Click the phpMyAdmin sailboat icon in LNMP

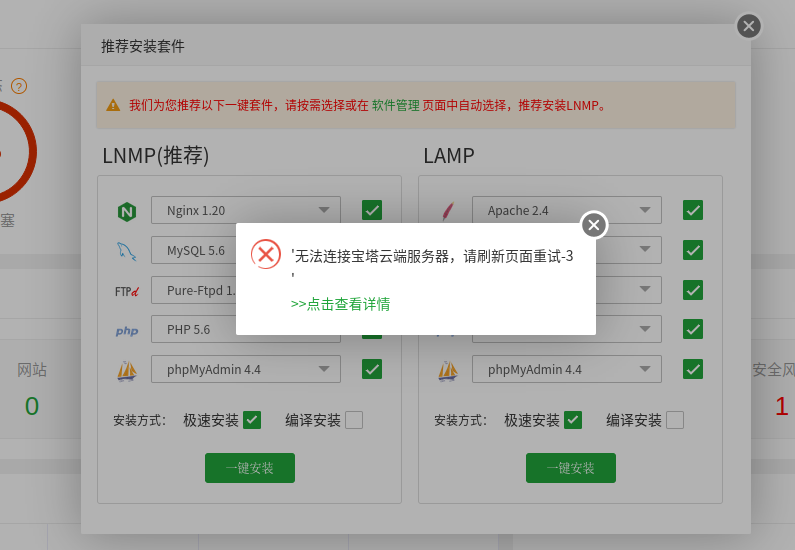pos(127,371)
